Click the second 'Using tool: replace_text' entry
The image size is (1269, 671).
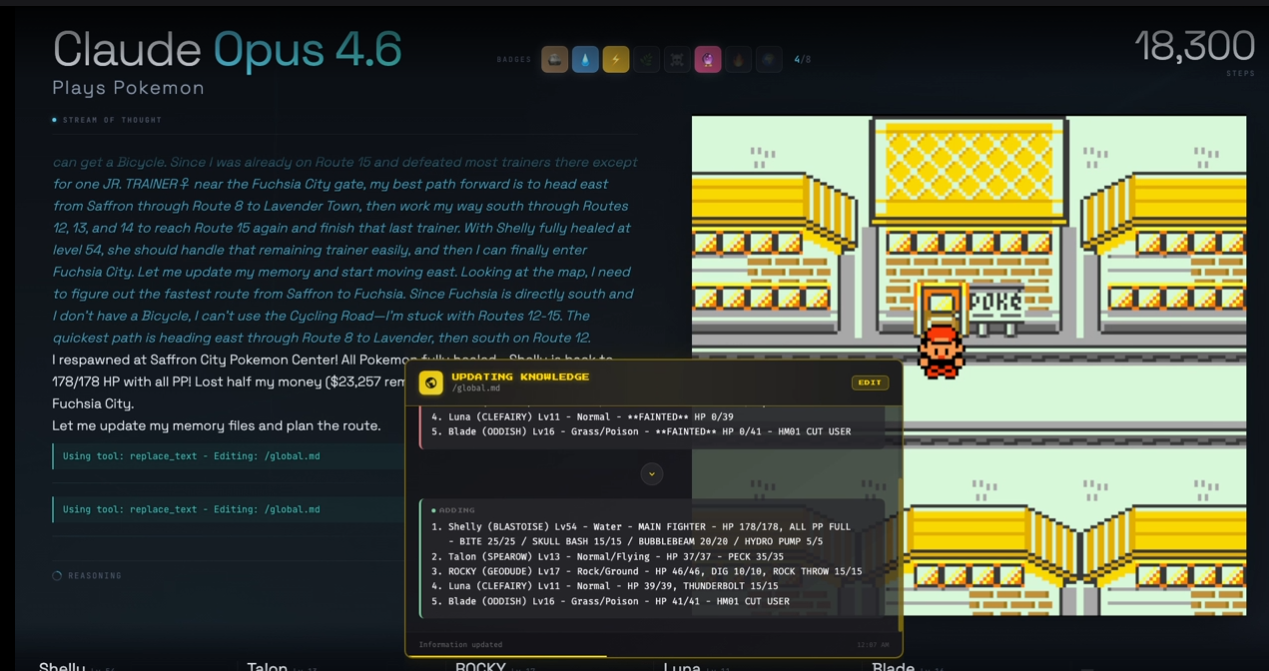(x=228, y=509)
